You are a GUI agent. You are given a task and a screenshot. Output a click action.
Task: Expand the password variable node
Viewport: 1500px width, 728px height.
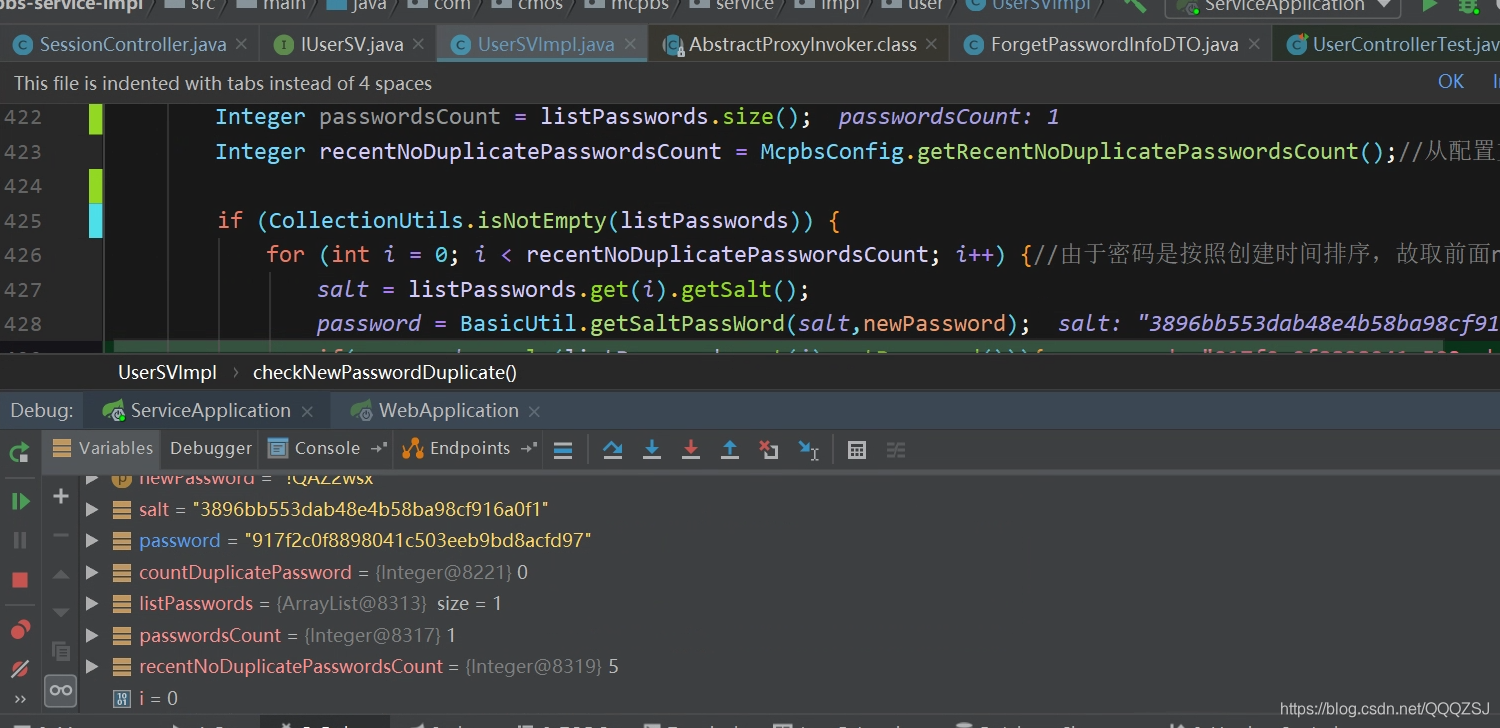pos(92,541)
